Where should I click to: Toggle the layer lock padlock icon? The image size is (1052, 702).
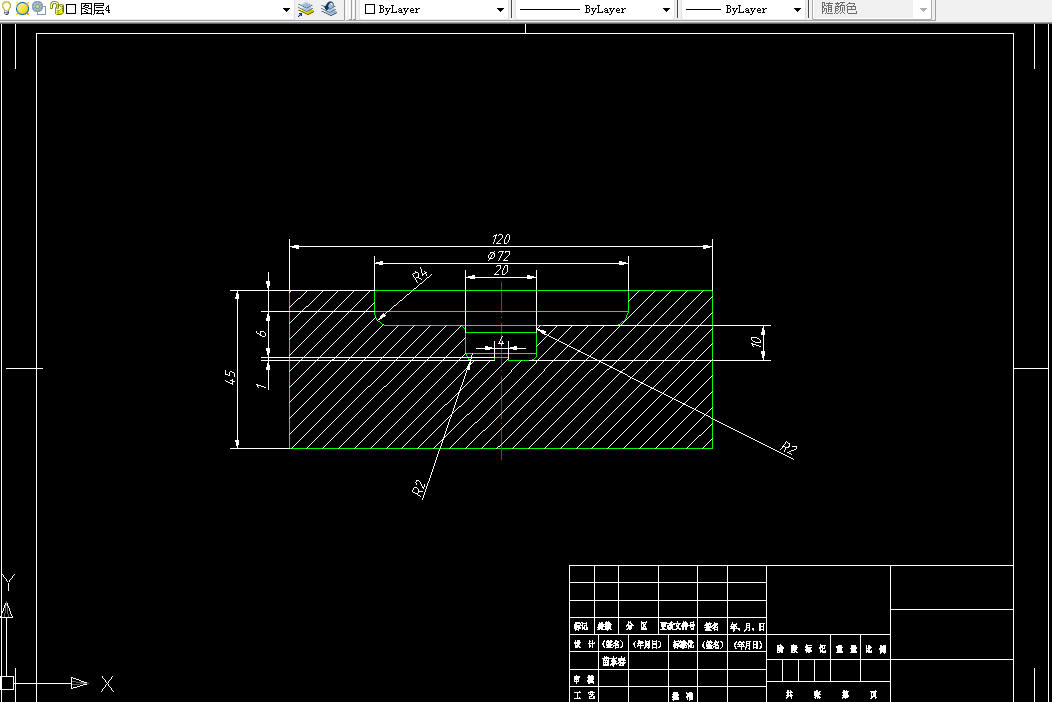(56, 9)
